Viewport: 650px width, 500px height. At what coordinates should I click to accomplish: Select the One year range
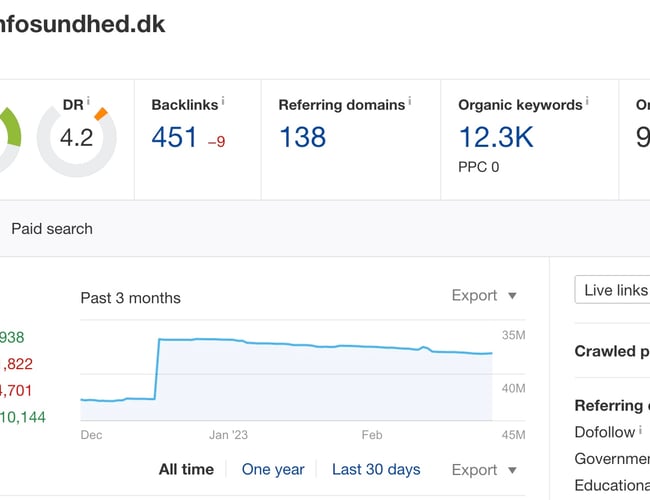point(273,469)
